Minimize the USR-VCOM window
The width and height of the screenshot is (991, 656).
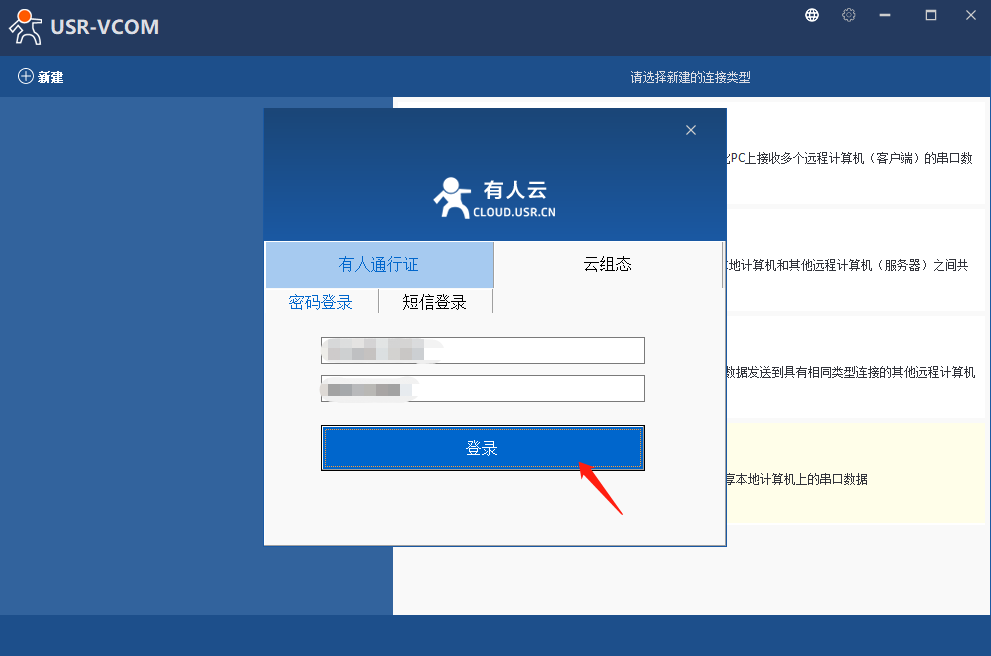pyautogui.click(x=884, y=15)
